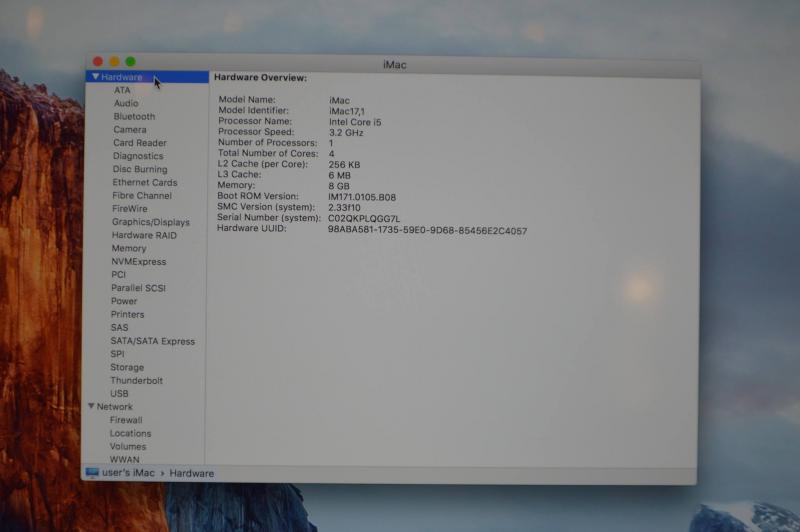Viewport: 800px width, 532px height.
Task: Select Fibre Channel entry
Action: click(x=142, y=195)
